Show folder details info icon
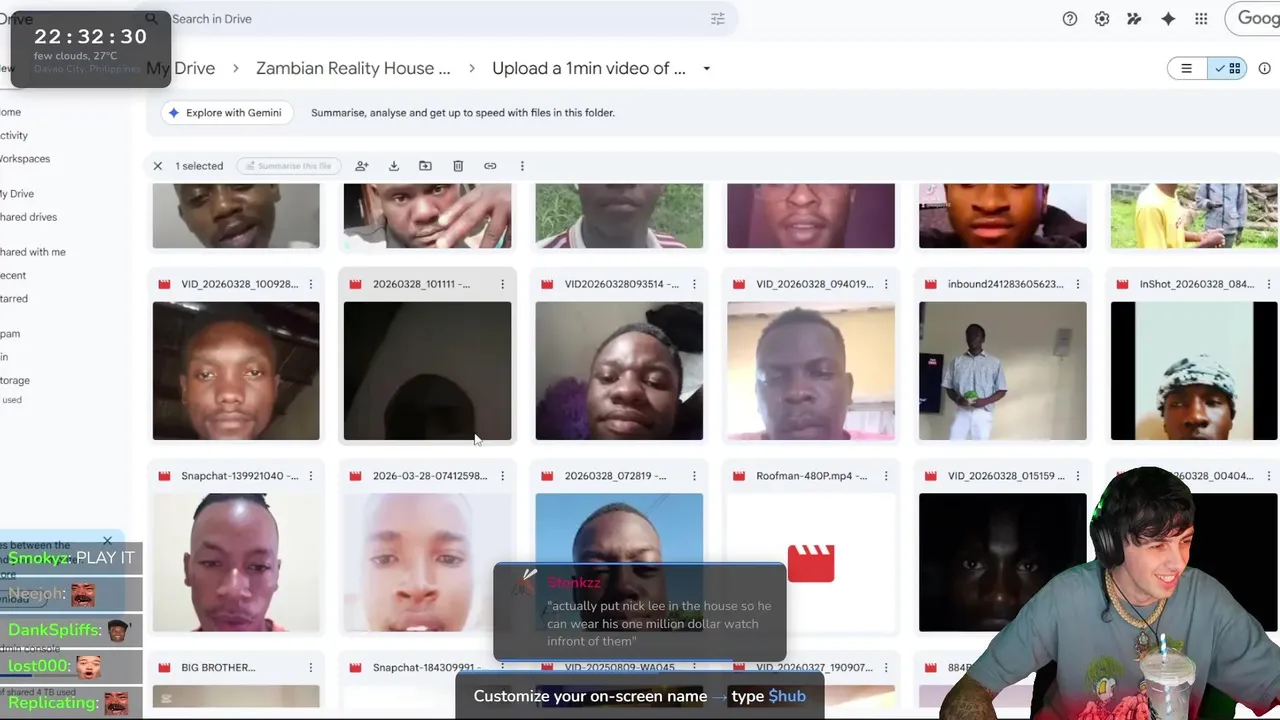The height and width of the screenshot is (720, 1280). tap(1264, 68)
